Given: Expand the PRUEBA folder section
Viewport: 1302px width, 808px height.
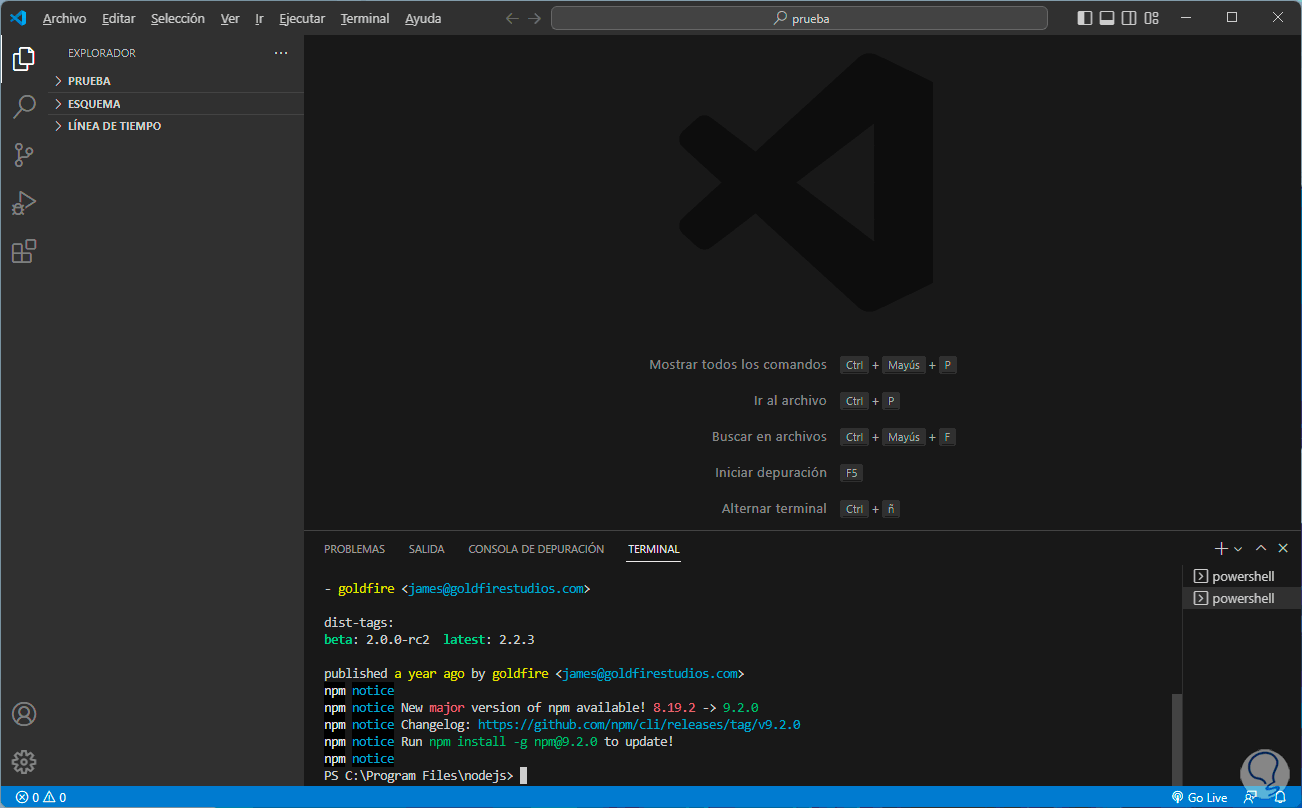Looking at the screenshot, I should tap(89, 81).
